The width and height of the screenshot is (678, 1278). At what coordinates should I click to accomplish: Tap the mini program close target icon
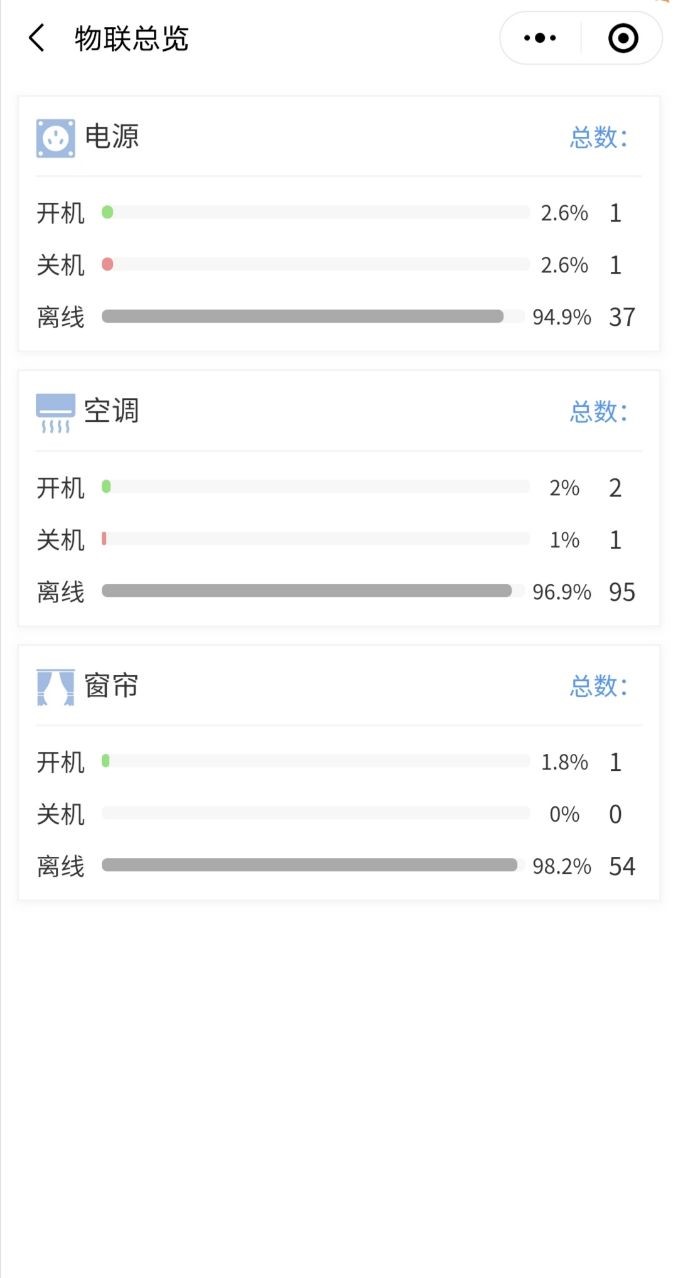point(622,39)
